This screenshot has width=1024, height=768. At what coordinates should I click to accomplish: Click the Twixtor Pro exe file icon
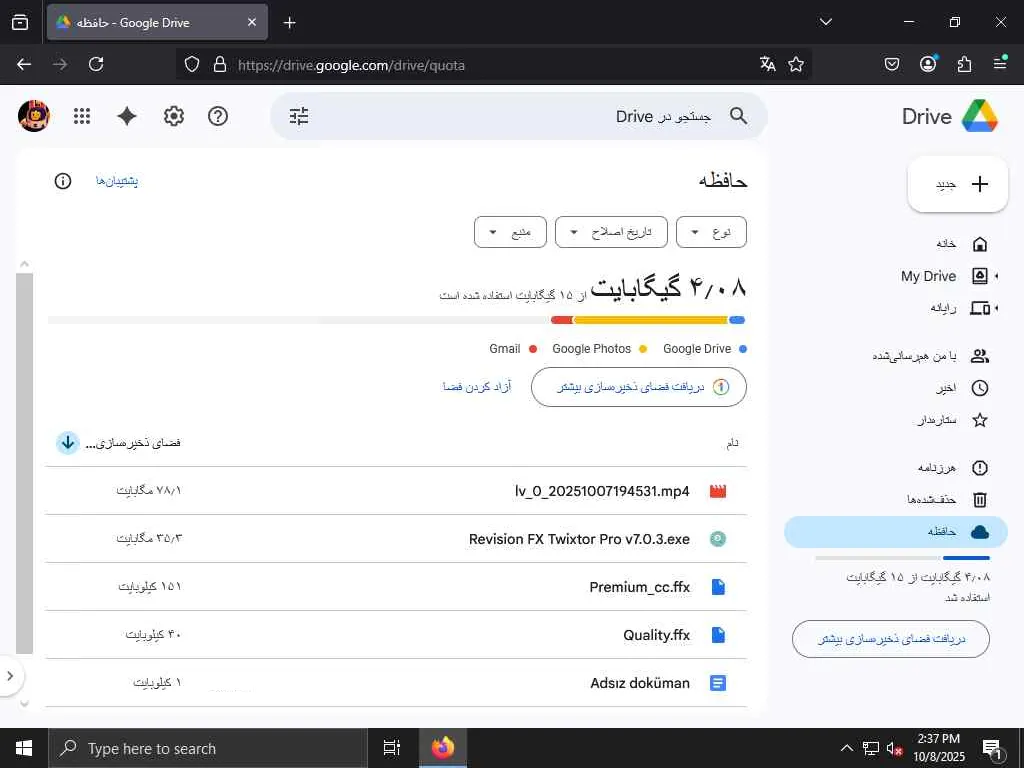coord(718,539)
